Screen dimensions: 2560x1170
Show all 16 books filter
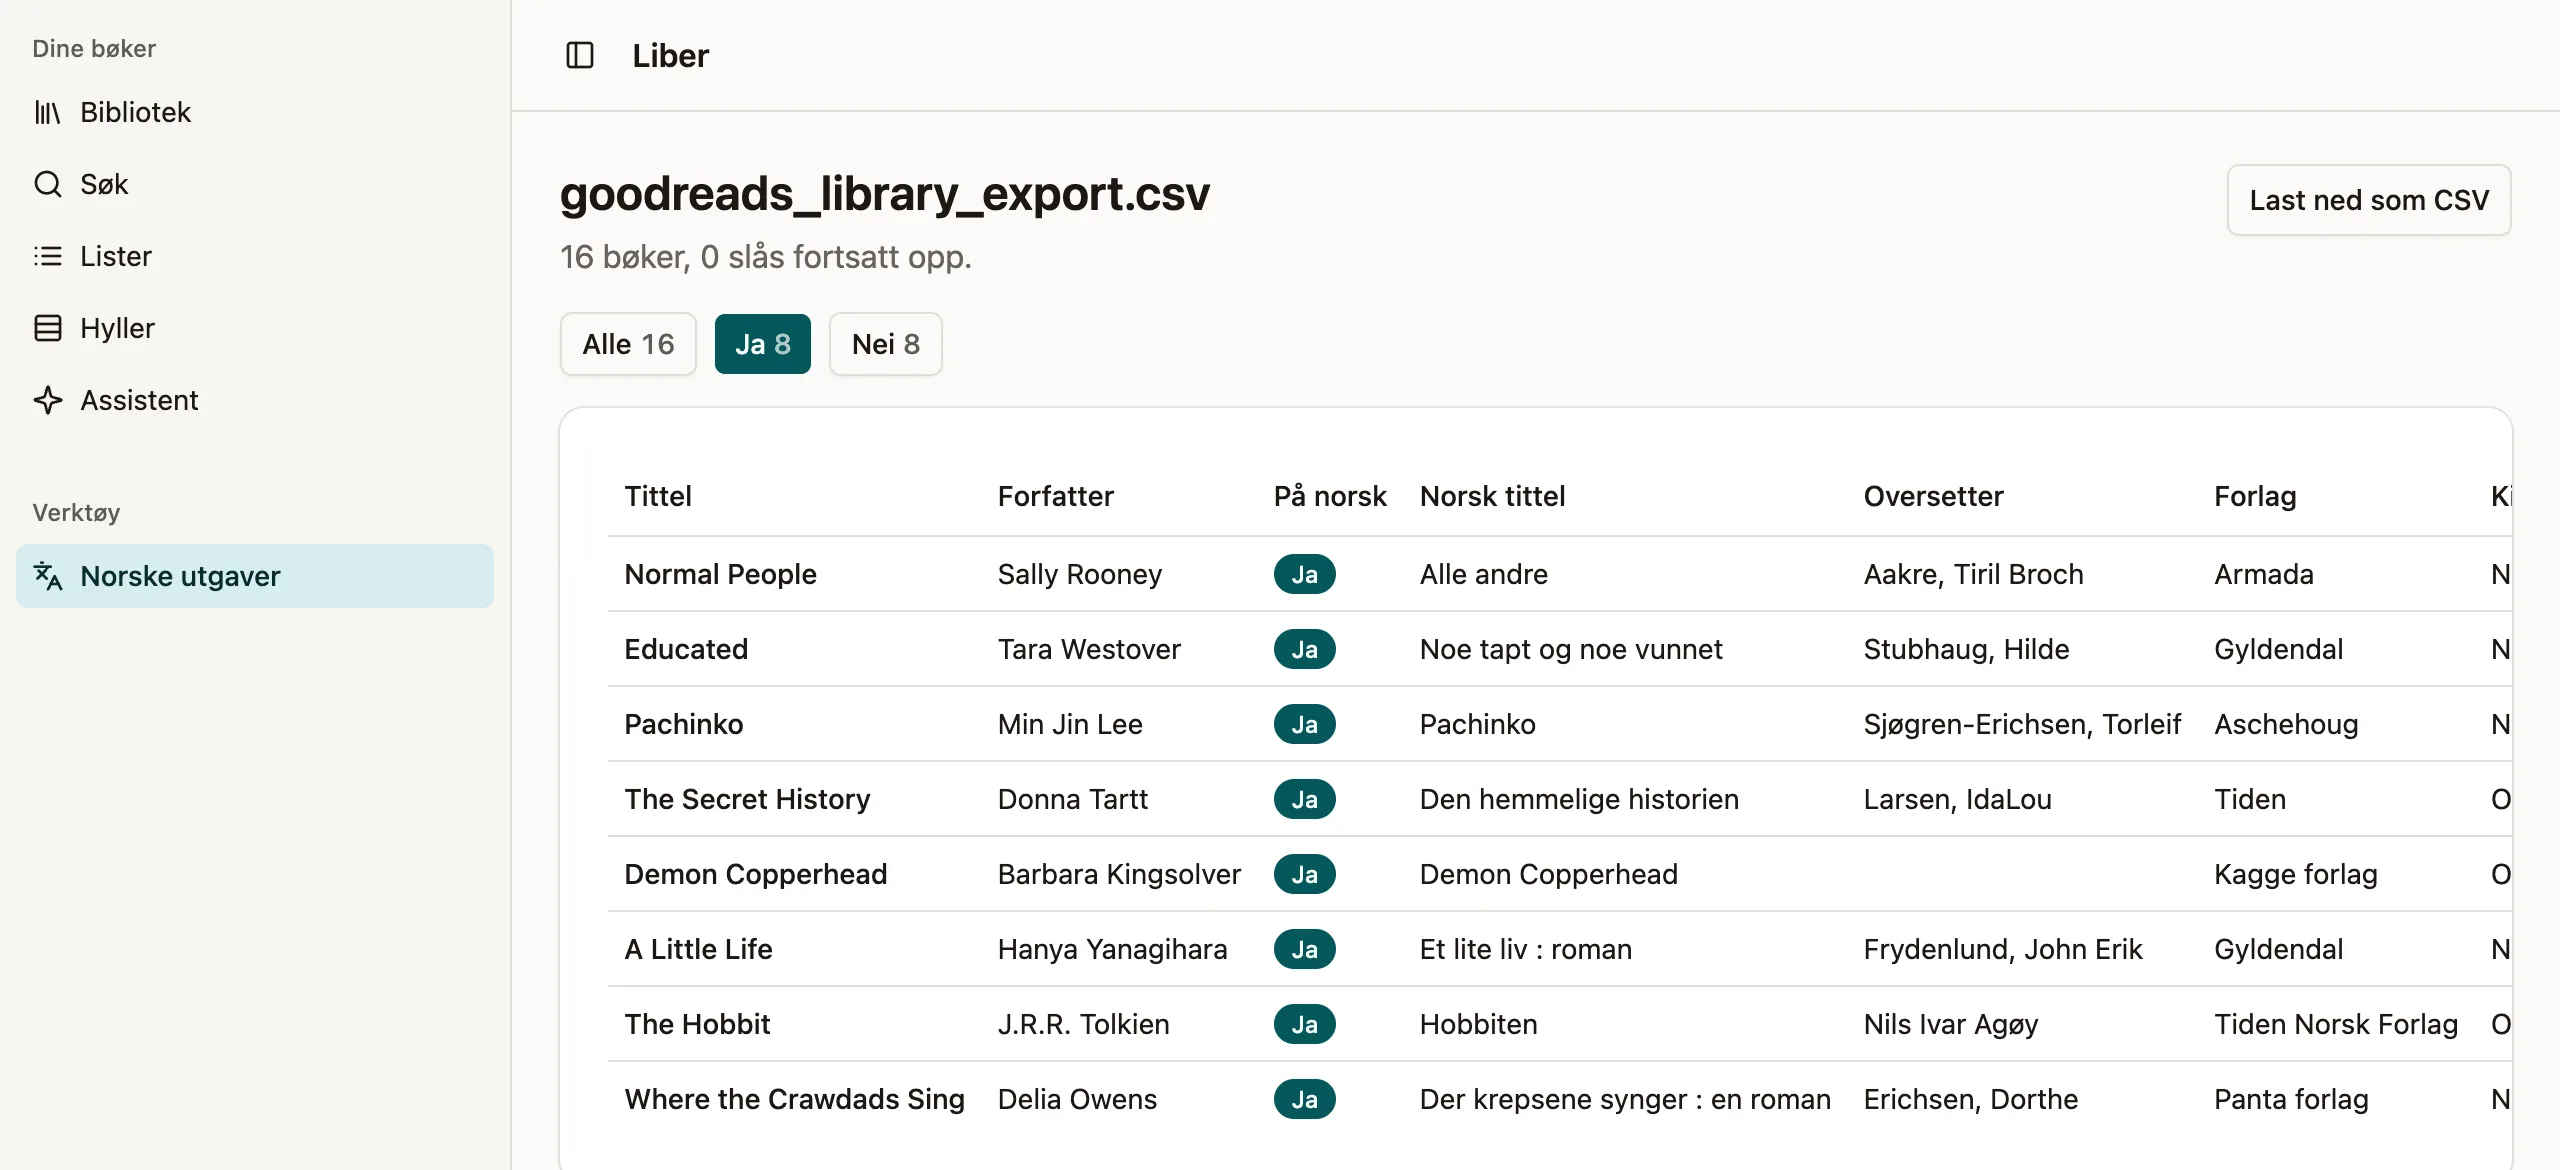tap(628, 344)
